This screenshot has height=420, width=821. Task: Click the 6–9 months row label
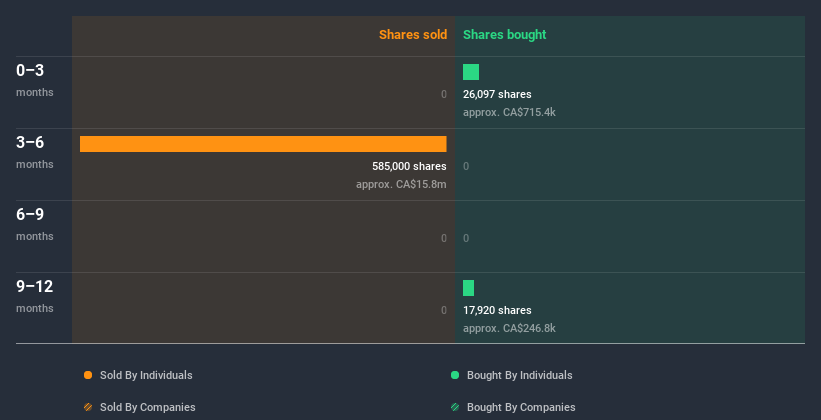tap(35, 224)
